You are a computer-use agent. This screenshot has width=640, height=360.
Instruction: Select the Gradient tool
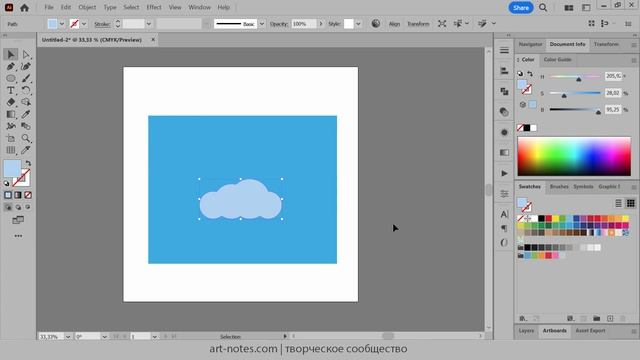(11, 114)
